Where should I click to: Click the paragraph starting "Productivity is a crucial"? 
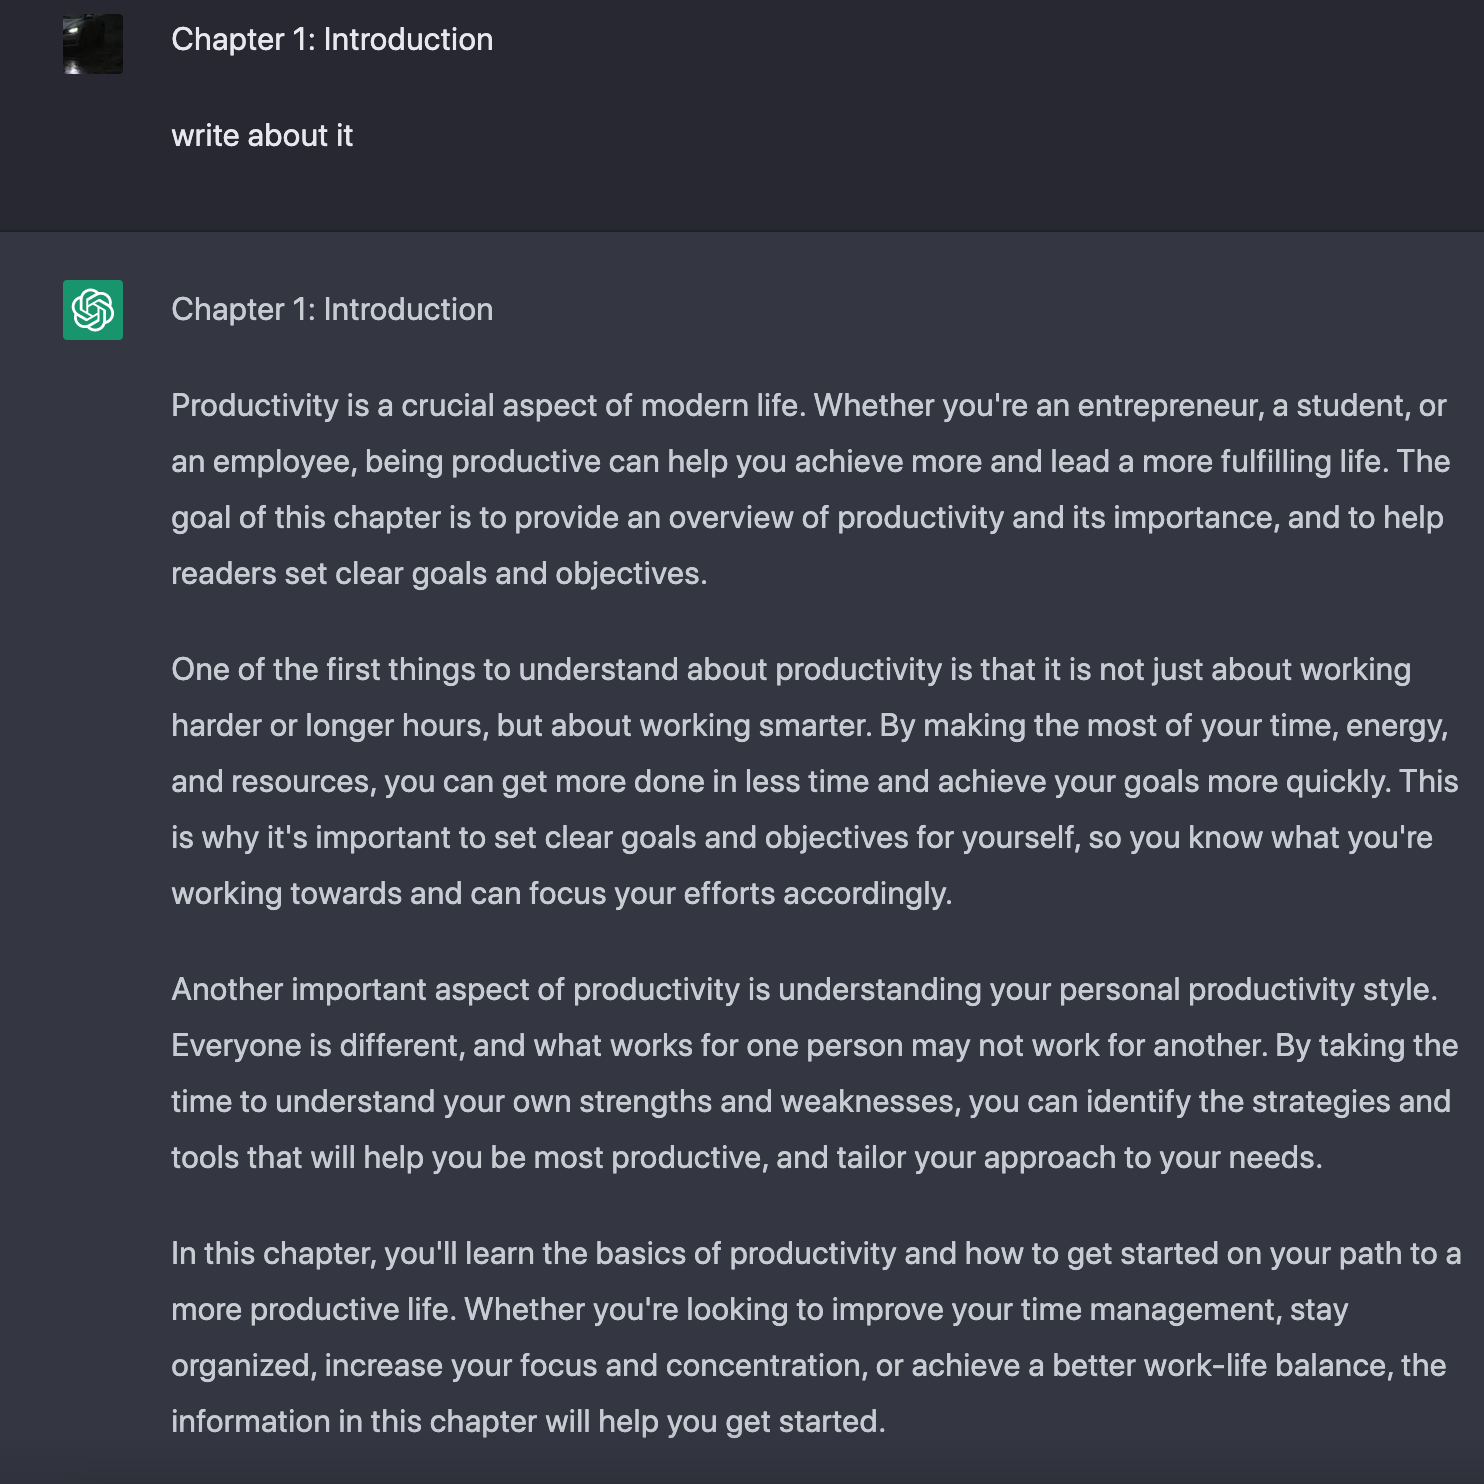810,489
